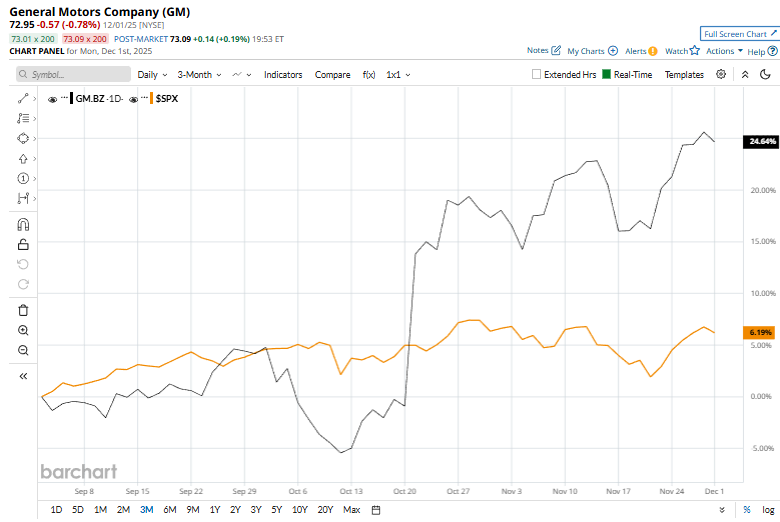
Task: Zoom out on the chart
Action: pos(23,350)
